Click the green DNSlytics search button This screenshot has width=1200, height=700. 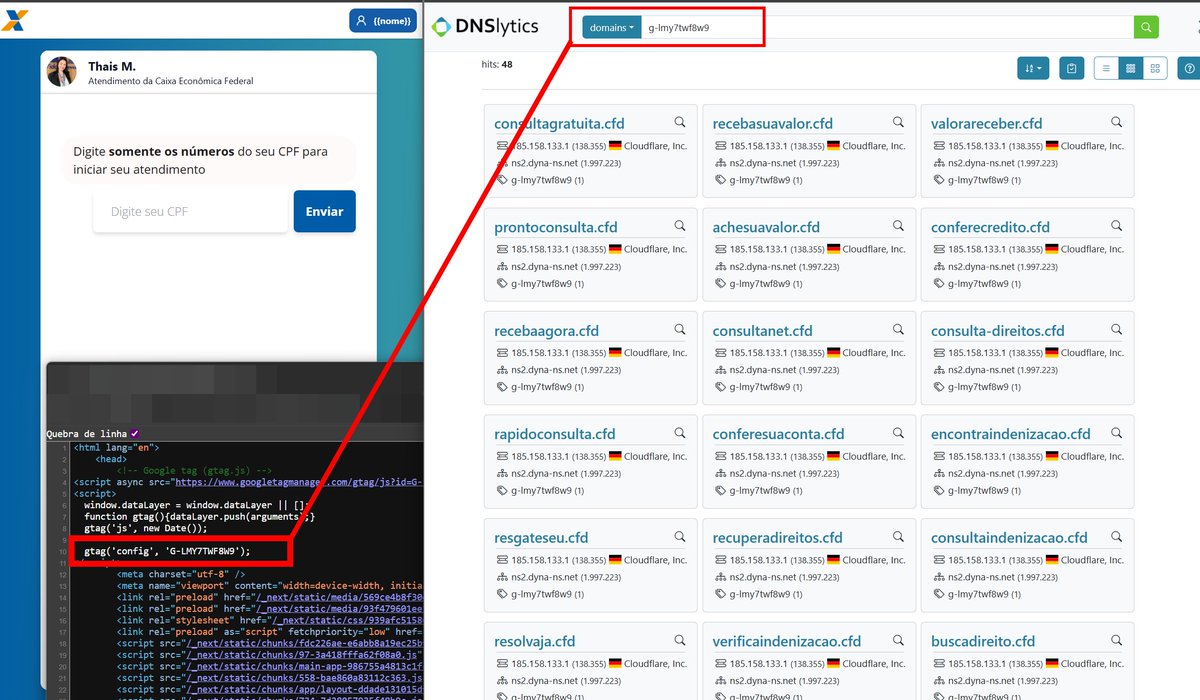[1146, 27]
